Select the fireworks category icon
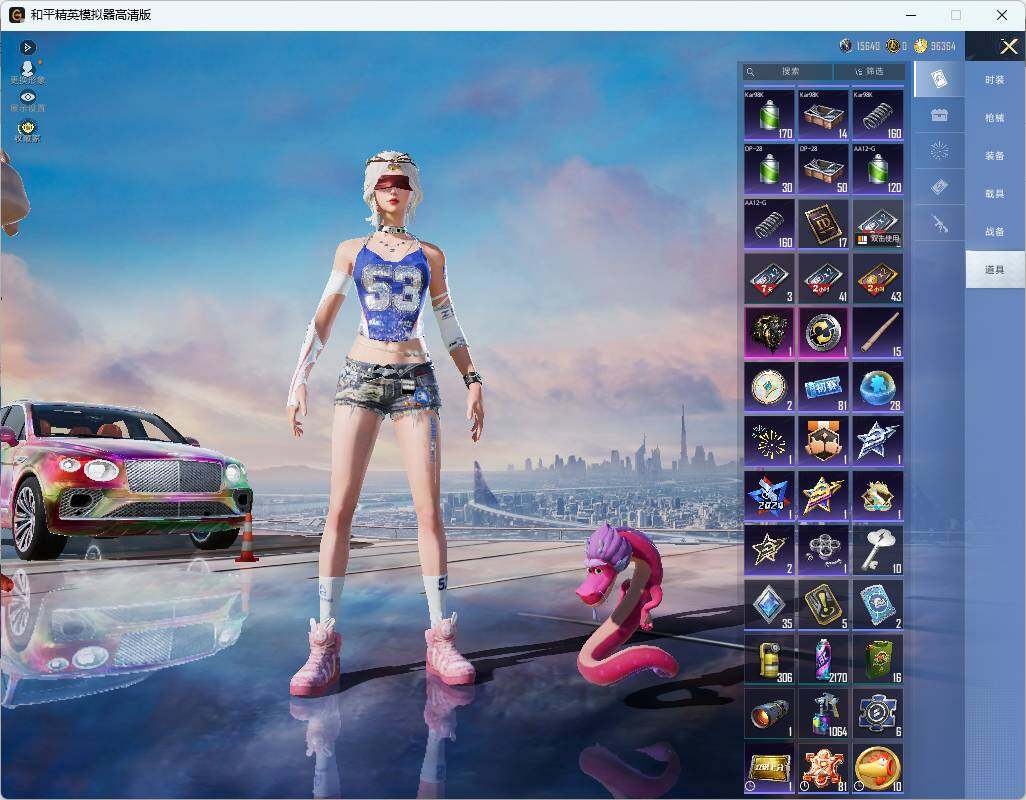Image resolution: width=1026 pixels, height=800 pixels. (x=939, y=151)
